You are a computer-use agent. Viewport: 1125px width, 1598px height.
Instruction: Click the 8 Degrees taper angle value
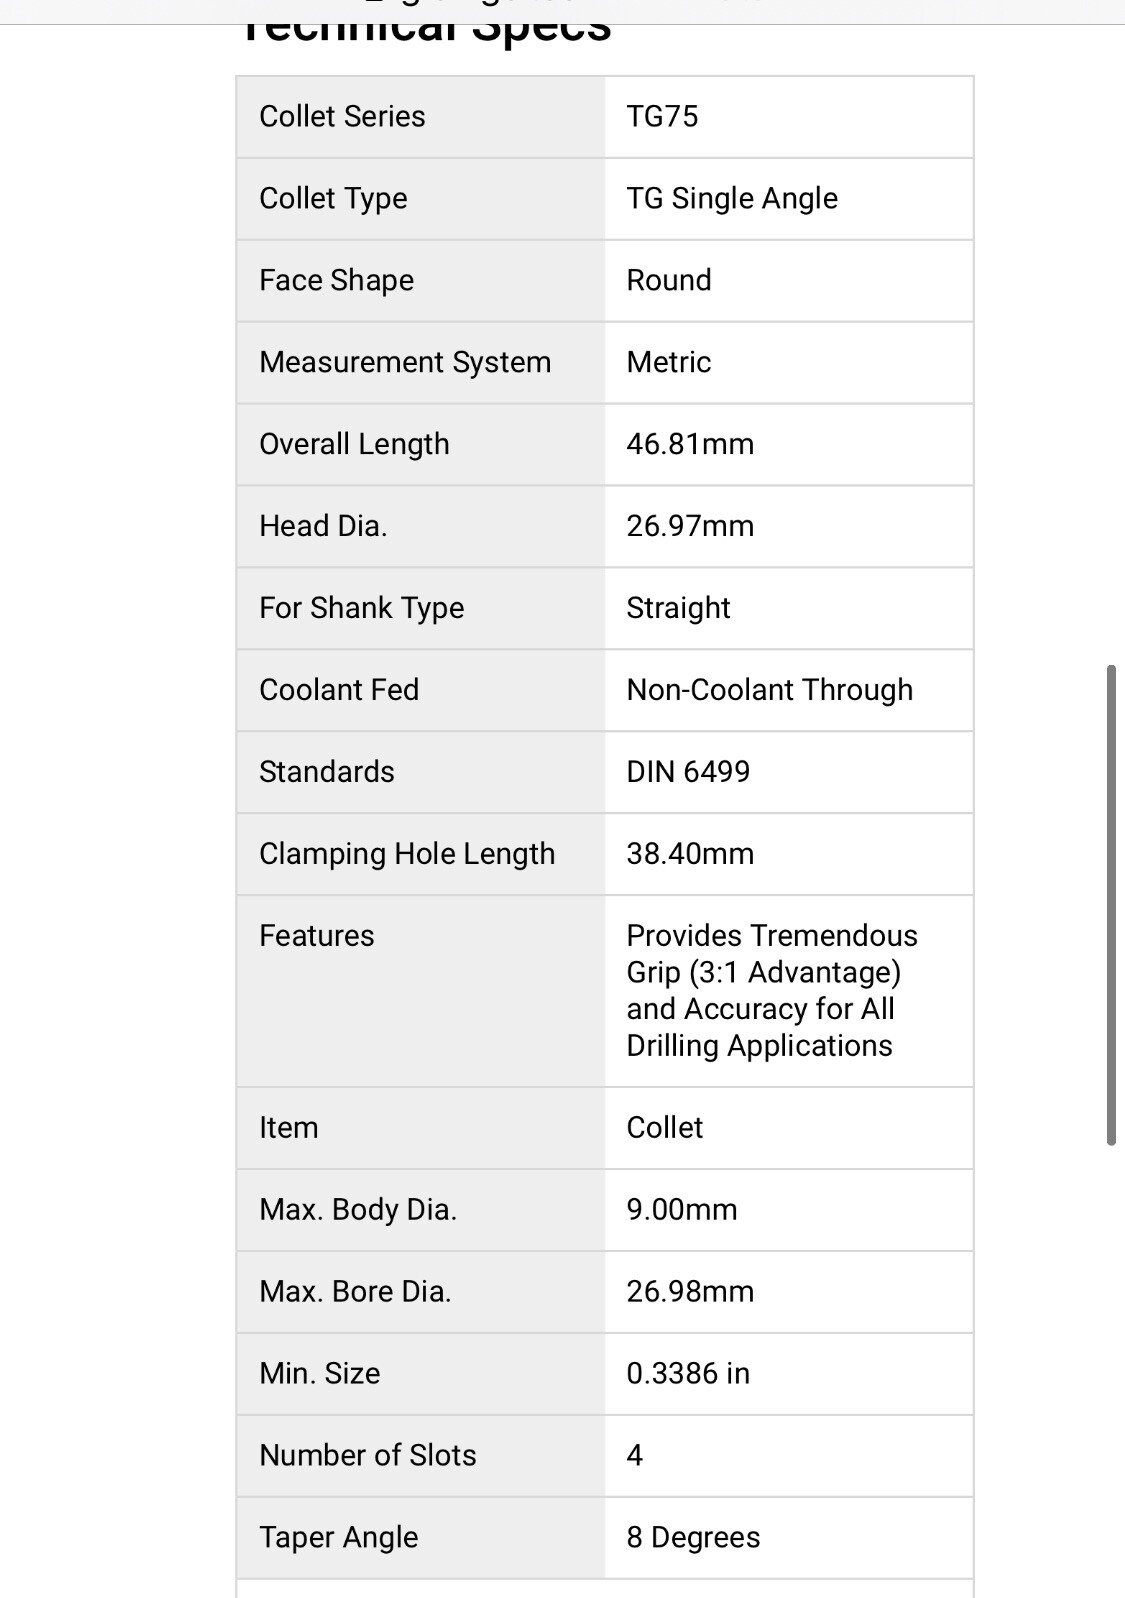pyautogui.click(x=693, y=1539)
